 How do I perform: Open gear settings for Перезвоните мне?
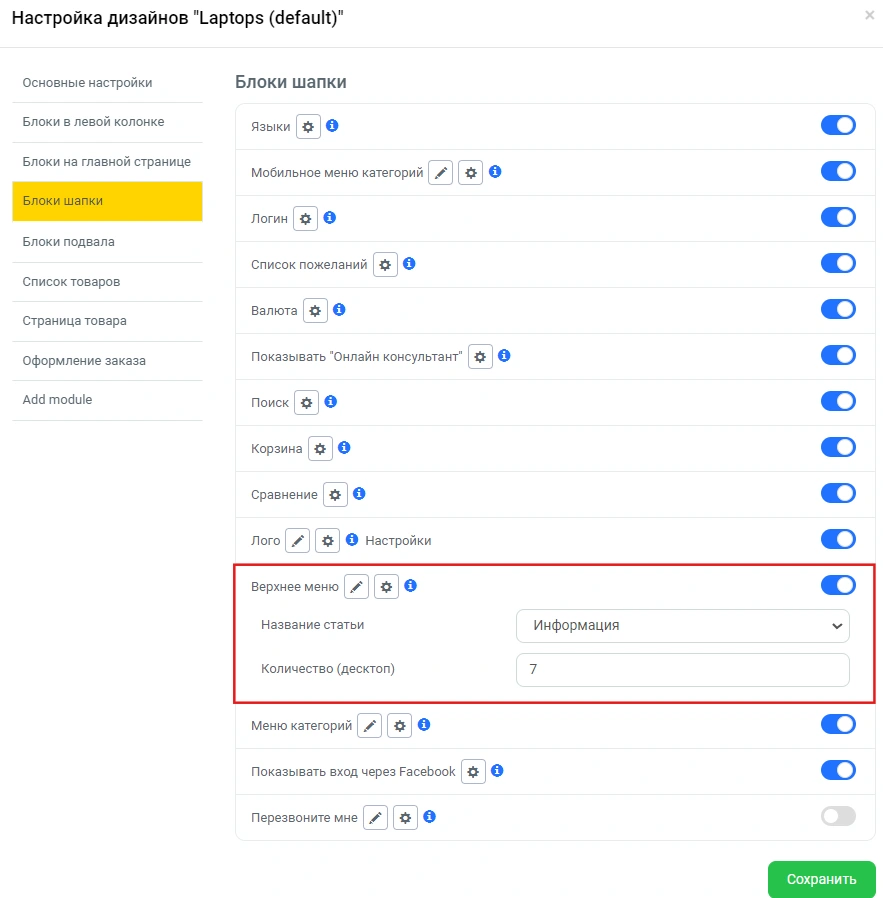pyautogui.click(x=405, y=818)
